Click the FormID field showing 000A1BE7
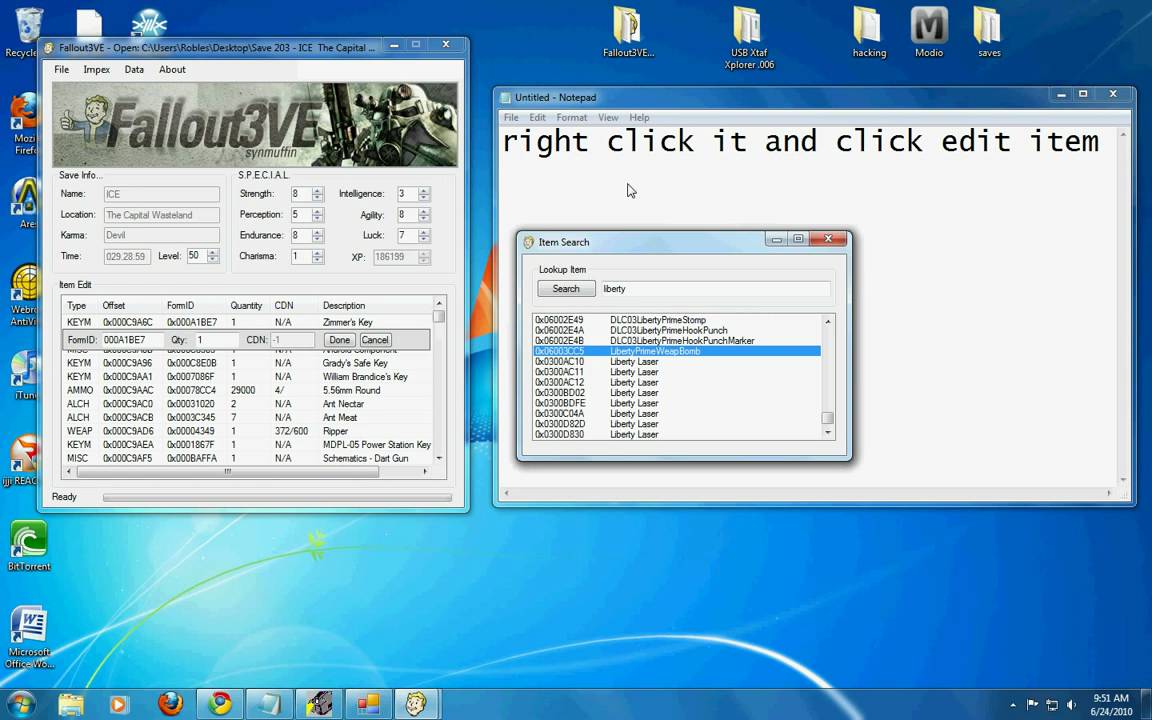 132,340
